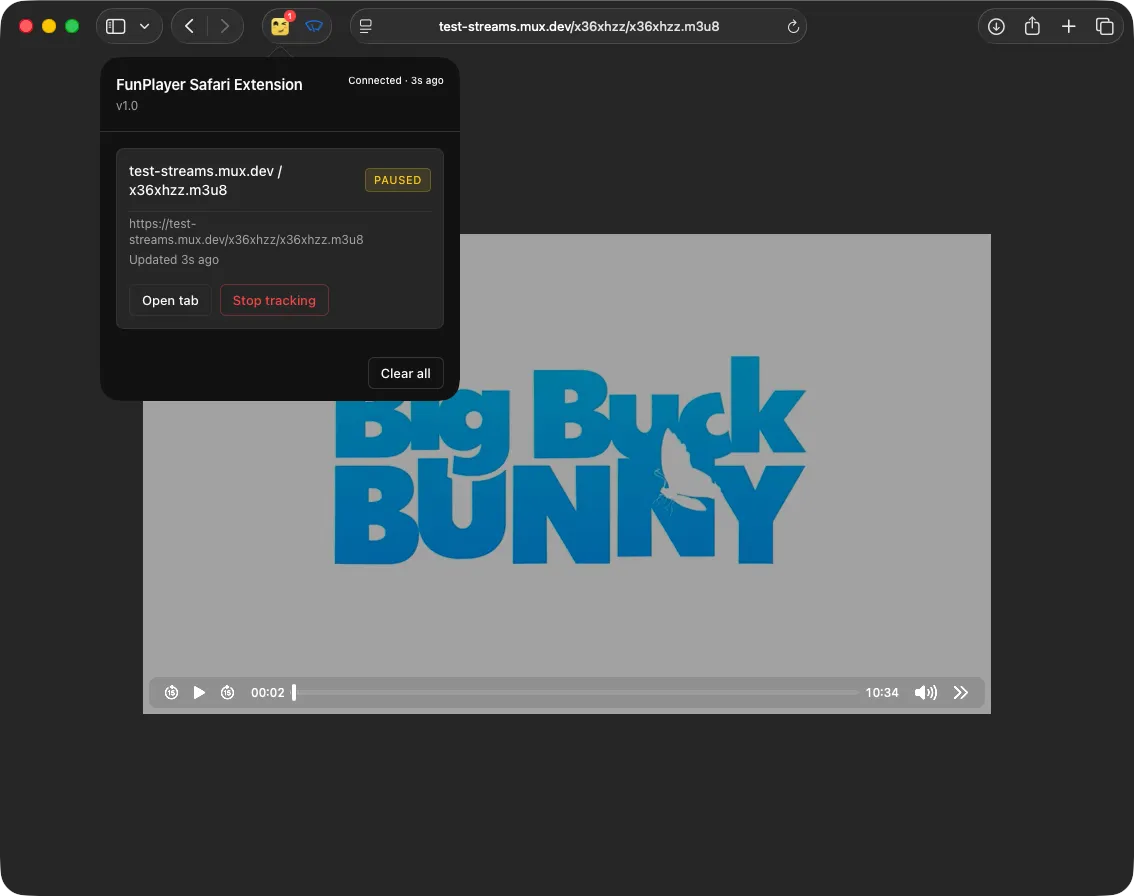Skip backward 15 seconds in the video

click(171, 692)
